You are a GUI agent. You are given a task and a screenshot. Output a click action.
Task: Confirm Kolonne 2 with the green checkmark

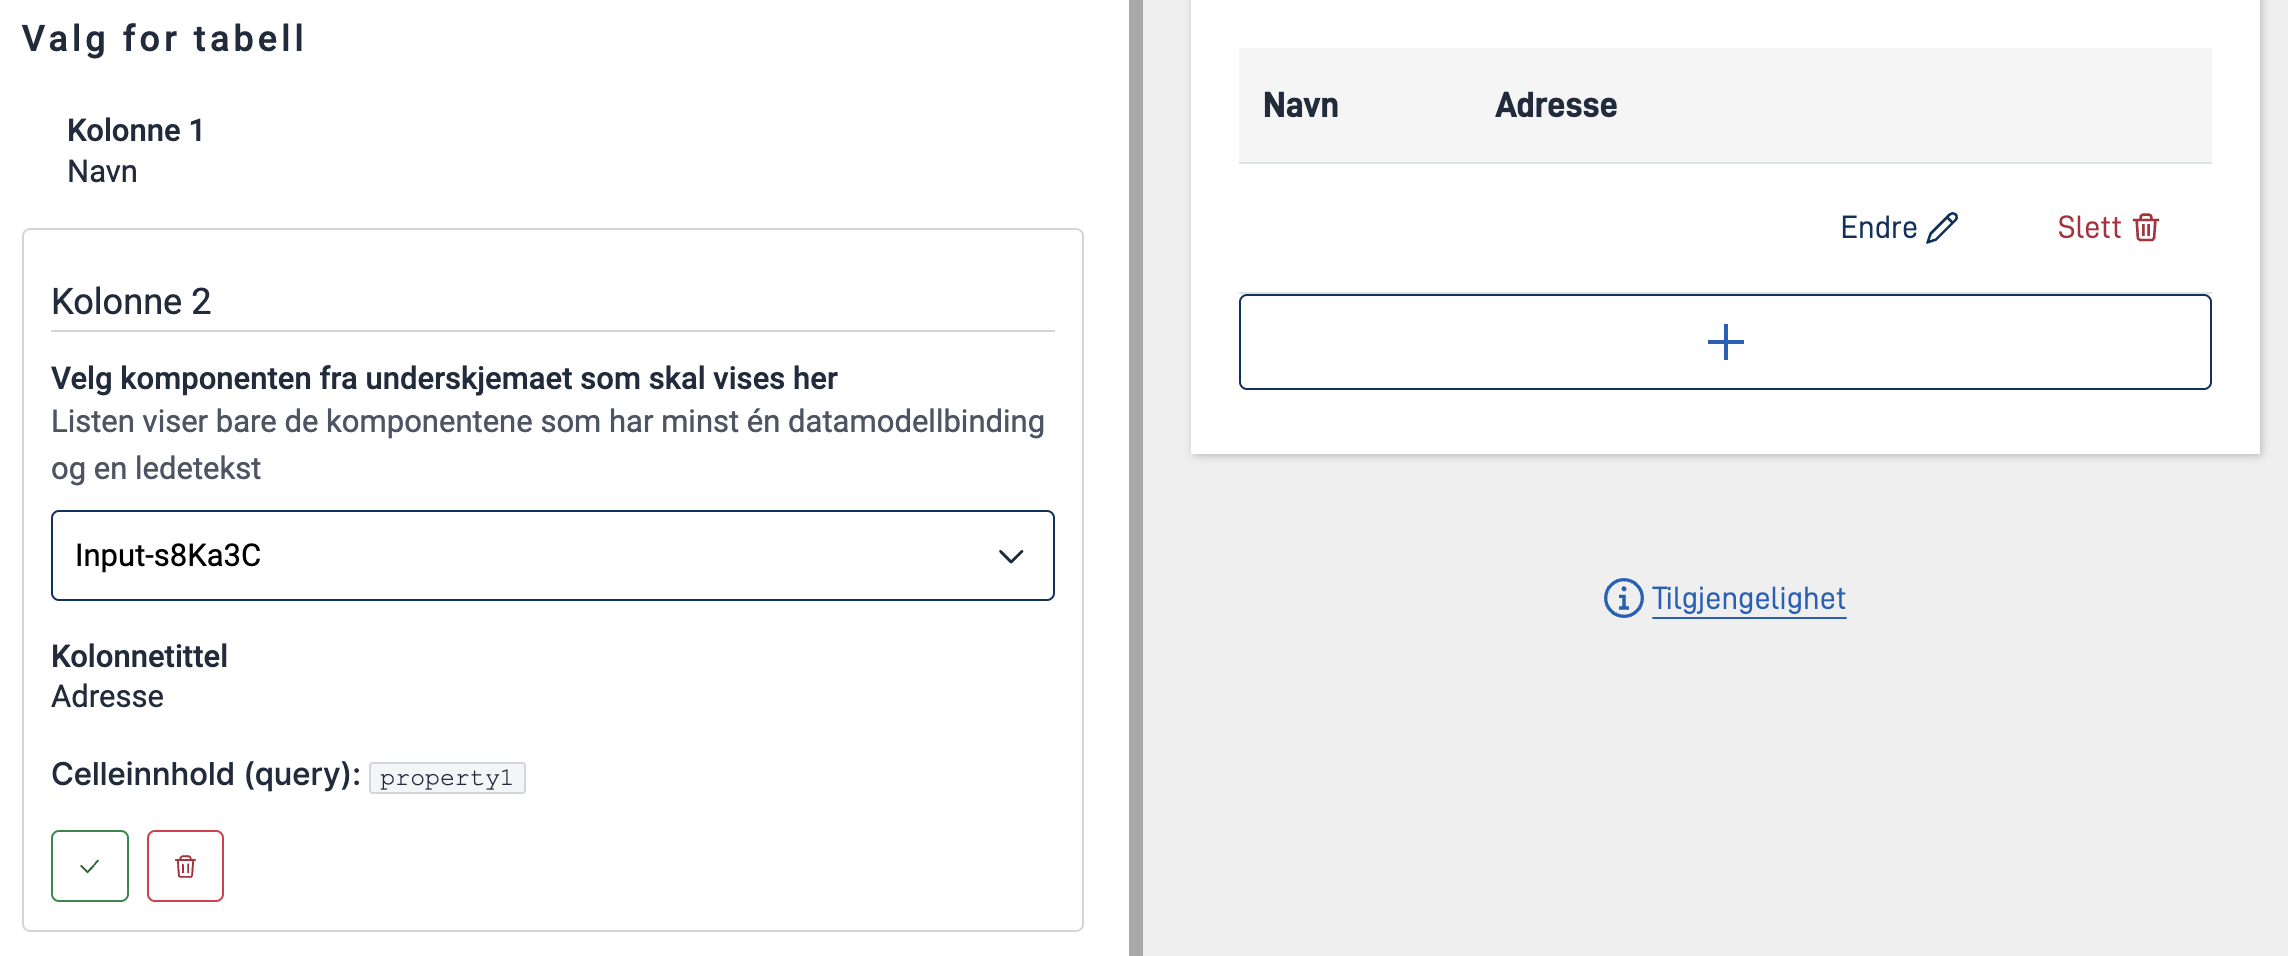[90, 866]
